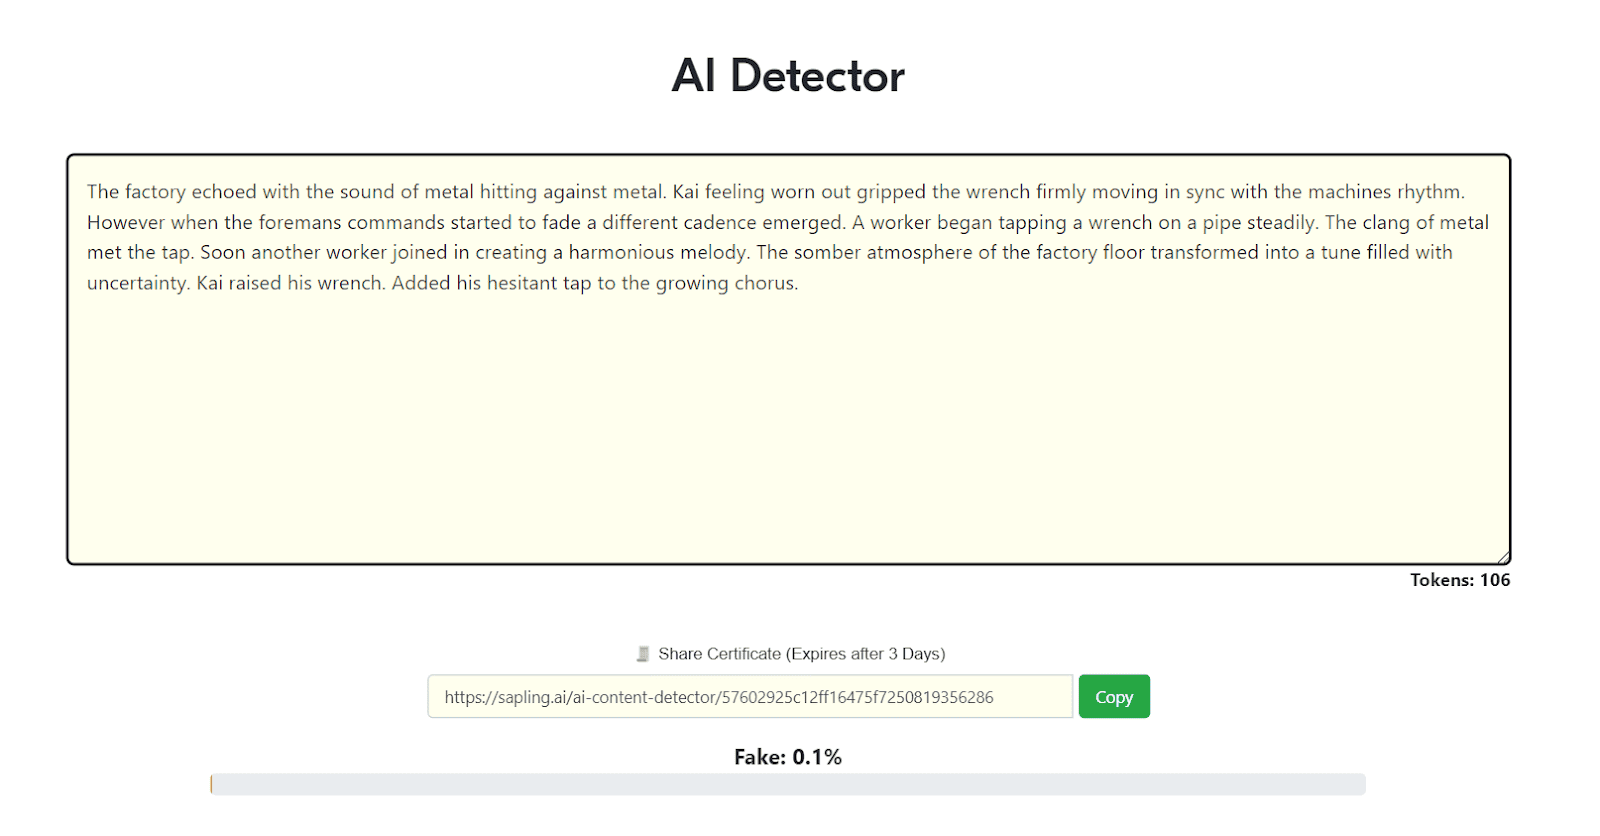Viewport: 1600px width, 836px height.
Task: Click the orange marker at progress bar start
Action: click(211, 784)
